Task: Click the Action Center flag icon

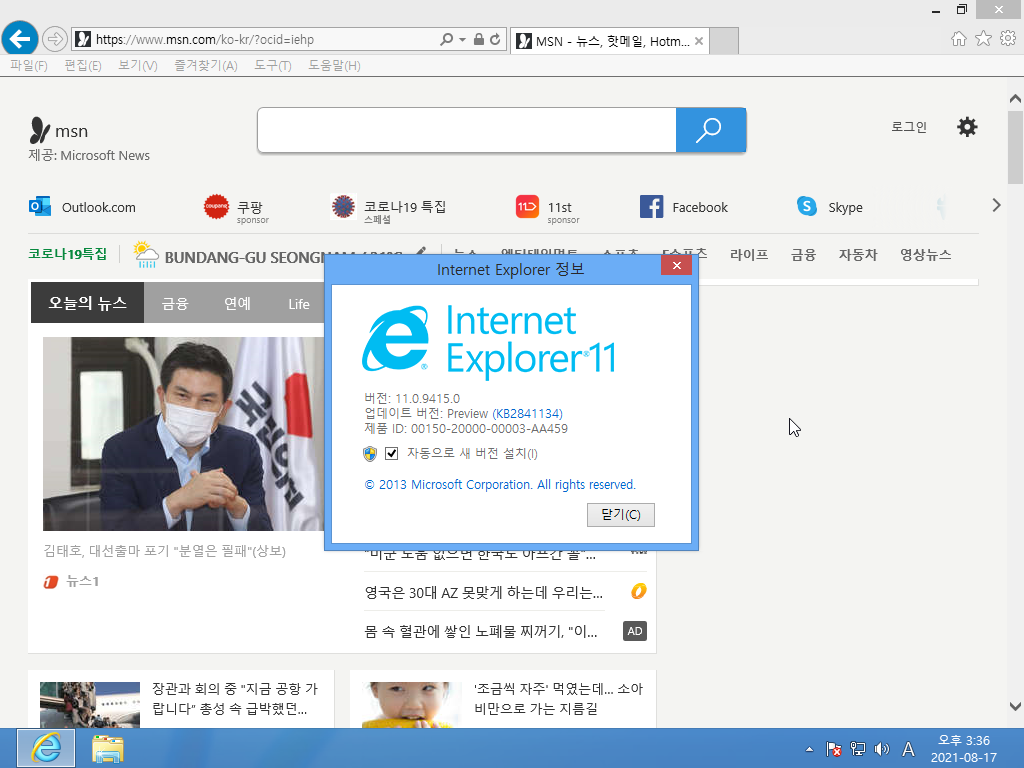Action: pos(833,749)
